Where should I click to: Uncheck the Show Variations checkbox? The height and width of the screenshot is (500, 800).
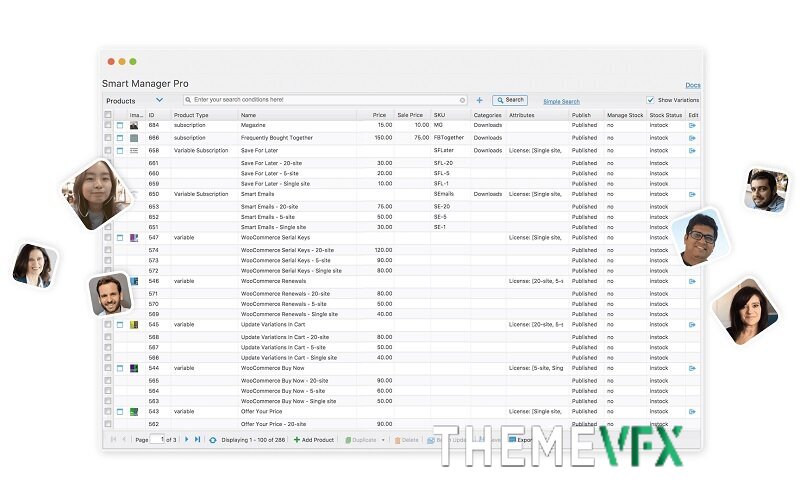(650, 100)
